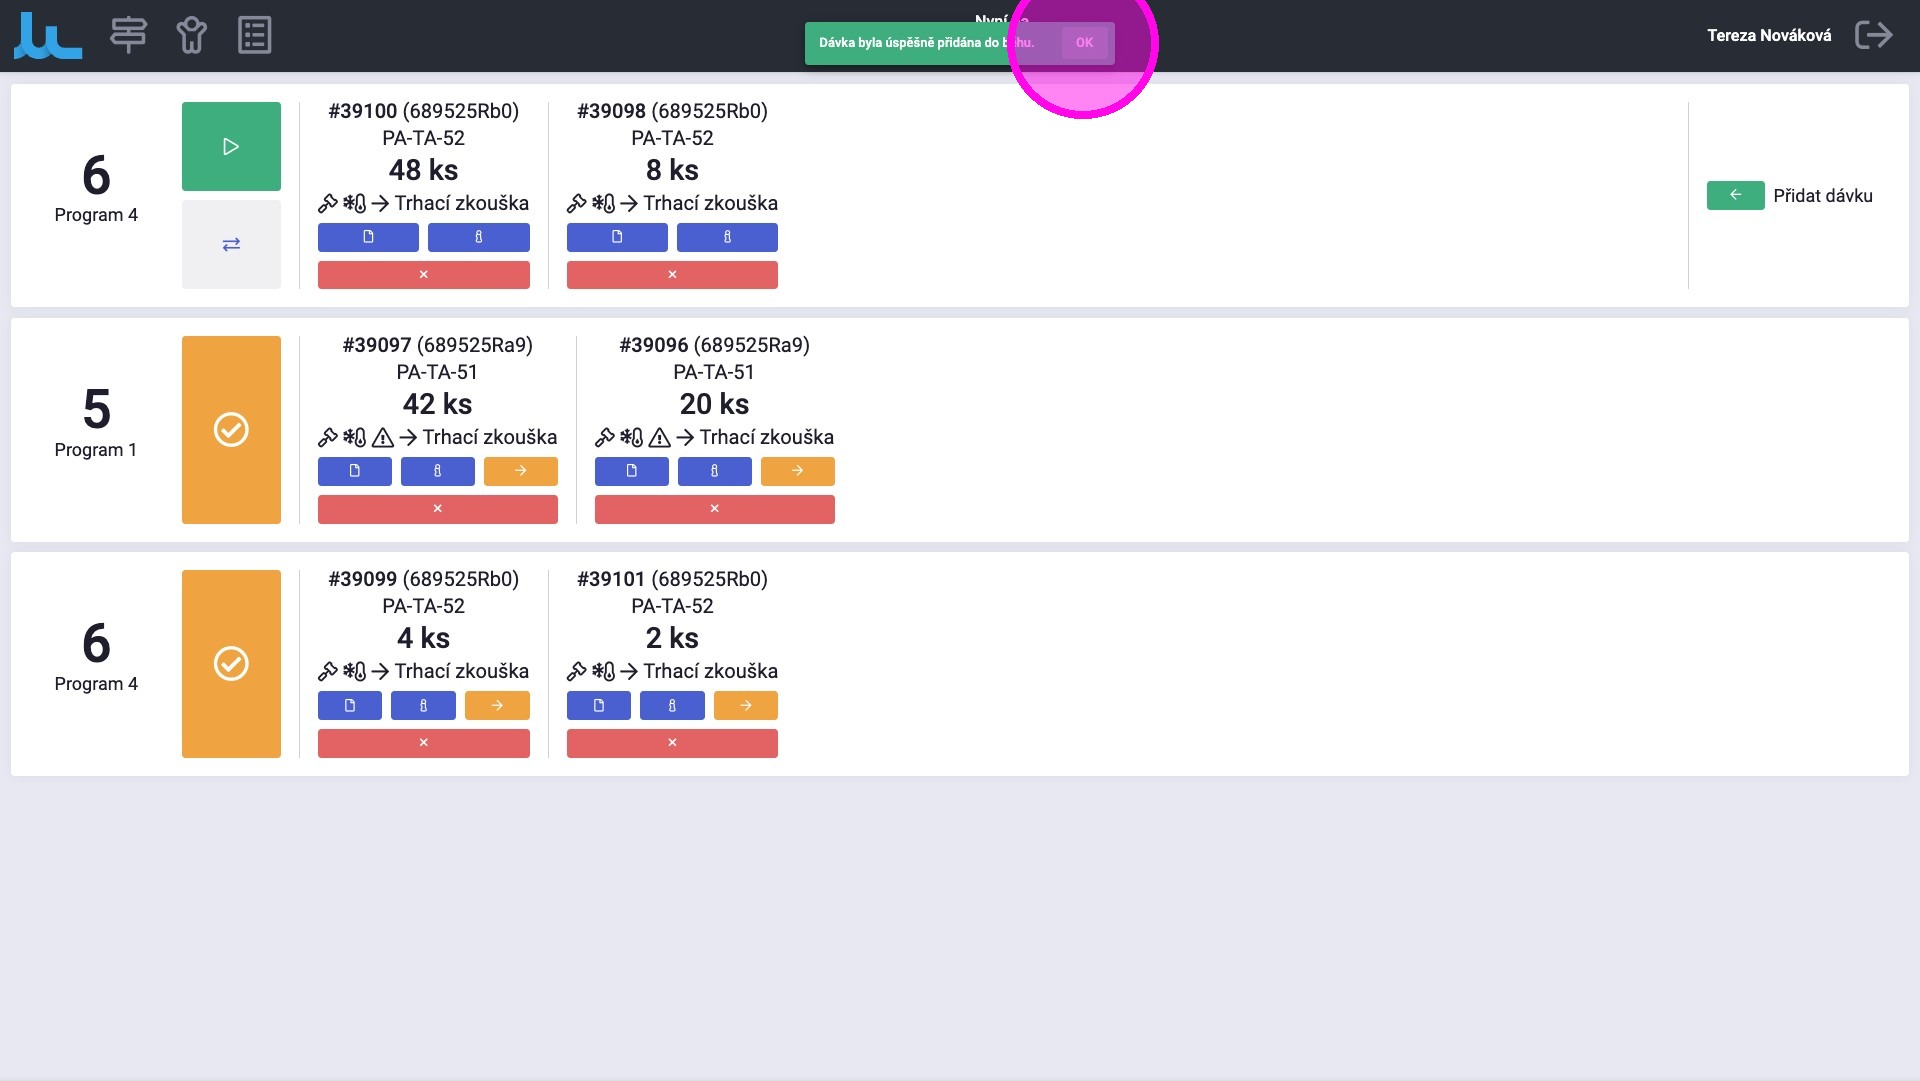Start the green play button for Program 4
The image size is (1920, 1081).
pos(231,146)
